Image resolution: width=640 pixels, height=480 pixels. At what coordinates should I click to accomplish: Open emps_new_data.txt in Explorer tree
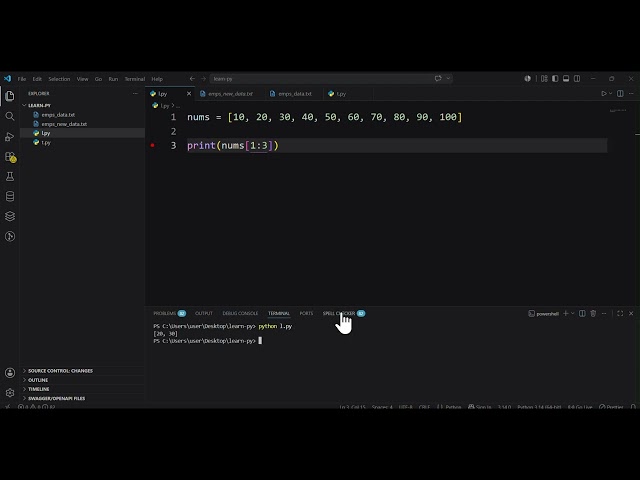click(x=82, y=124)
